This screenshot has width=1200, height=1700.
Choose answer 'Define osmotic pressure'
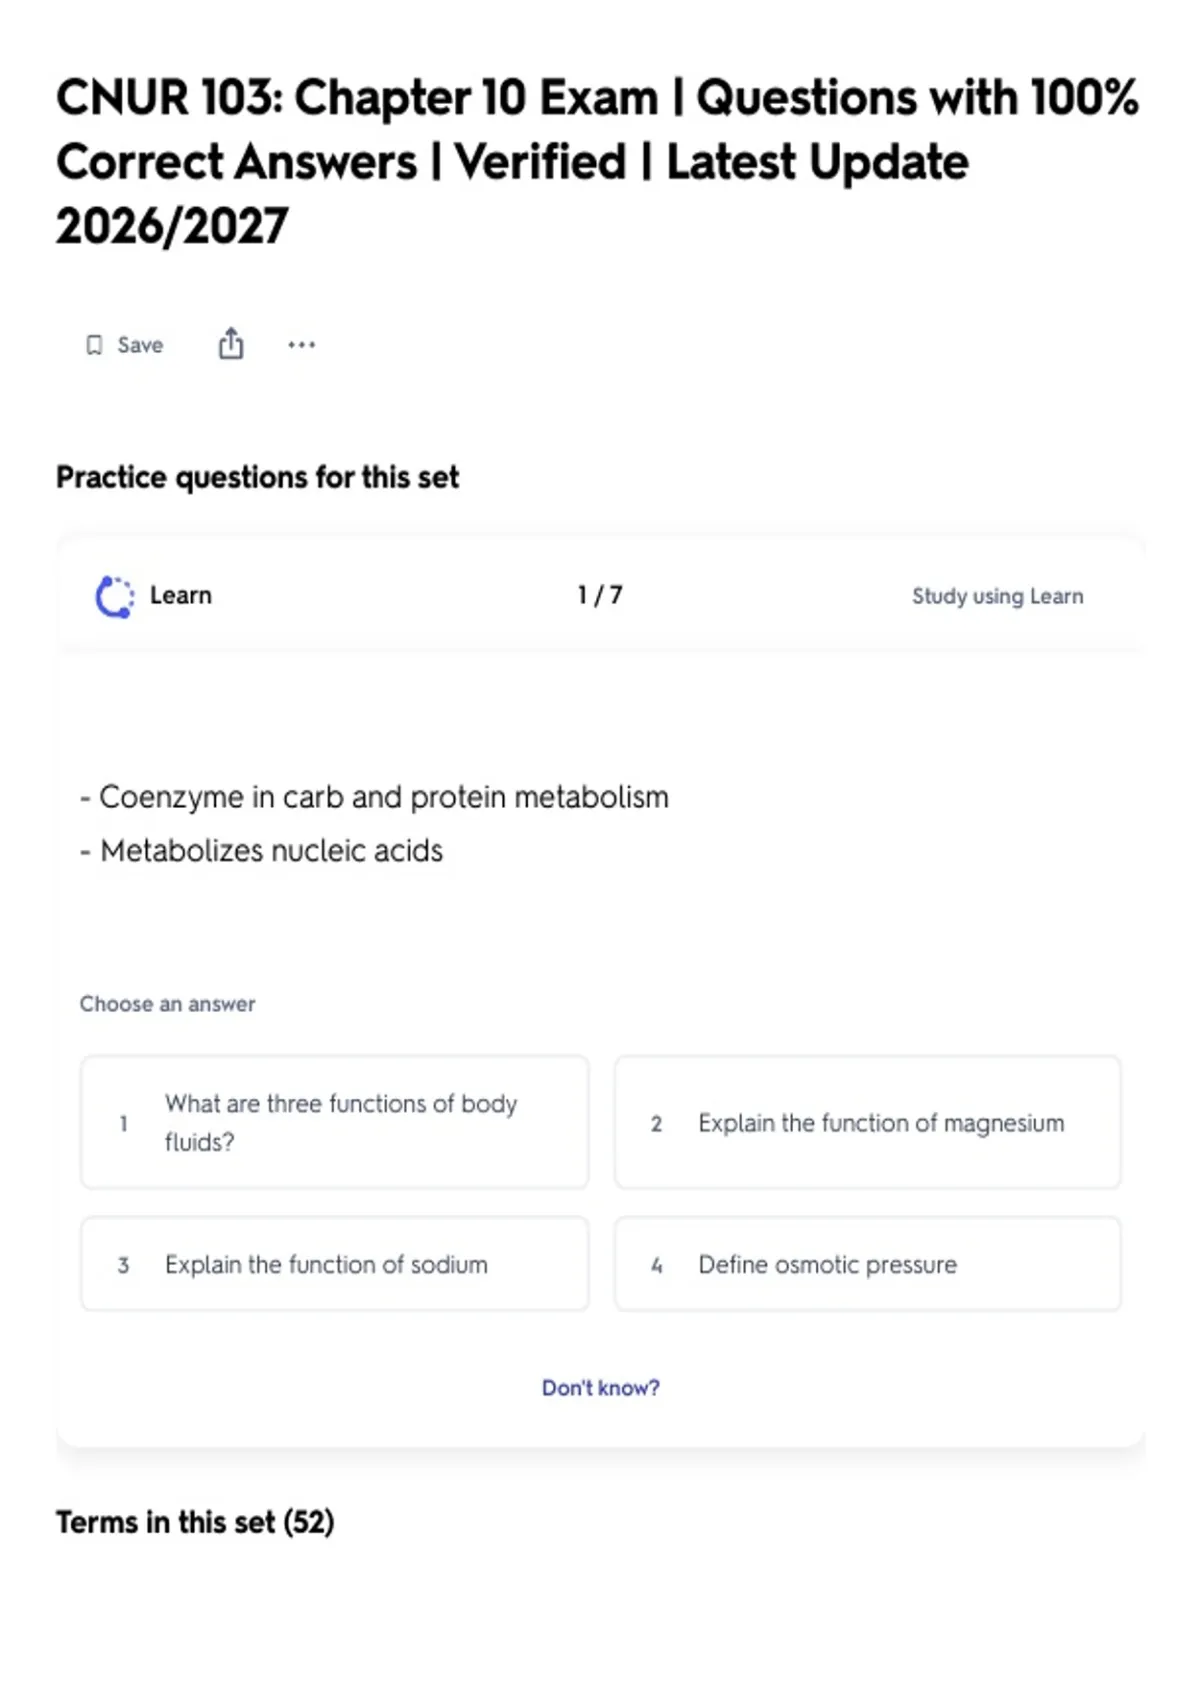868,1264
